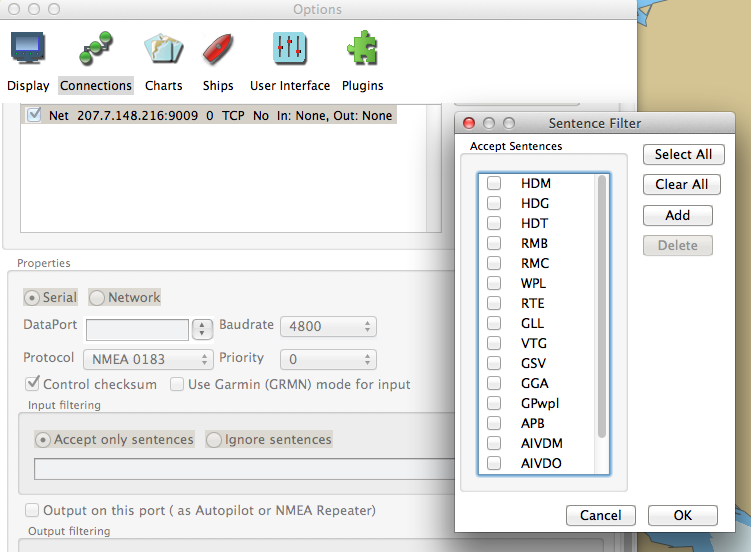The height and width of the screenshot is (552, 751).
Task: Toggle the Net 207.7.148.216:9009 connection checkbox
Action: [x=34, y=115]
